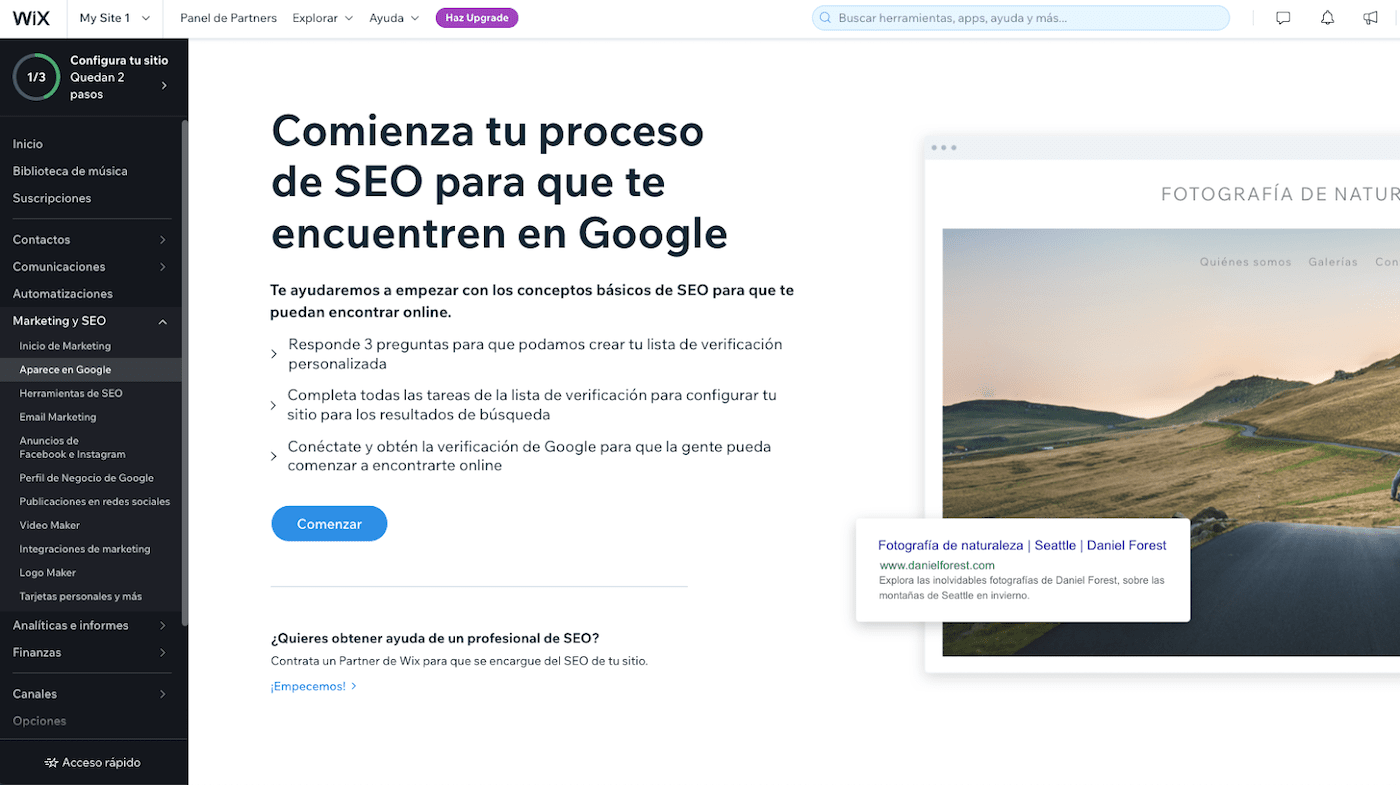
Task: Open the Ayuda dropdown menu
Action: pyautogui.click(x=394, y=18)
